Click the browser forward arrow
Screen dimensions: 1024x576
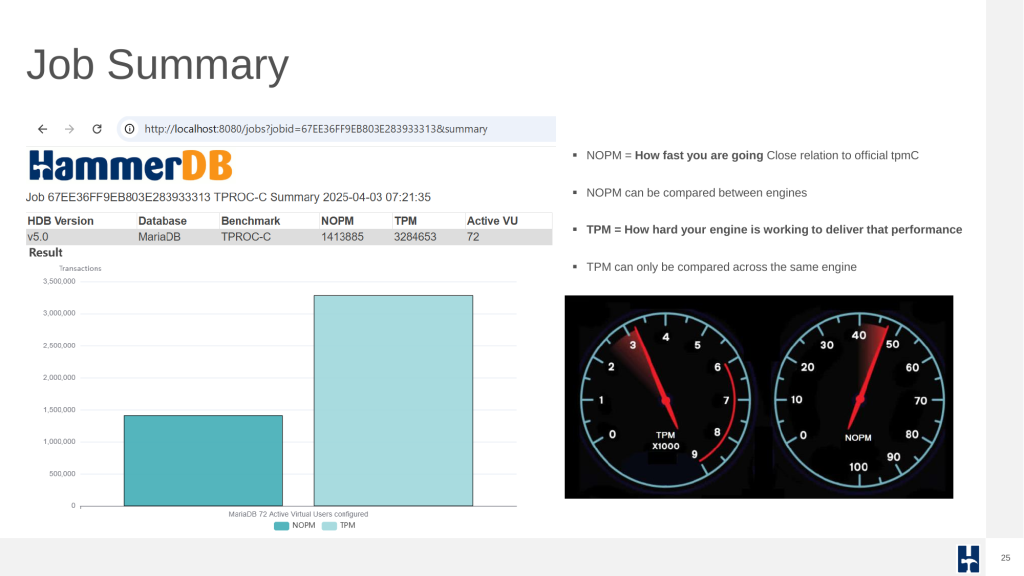pos(69,129)
